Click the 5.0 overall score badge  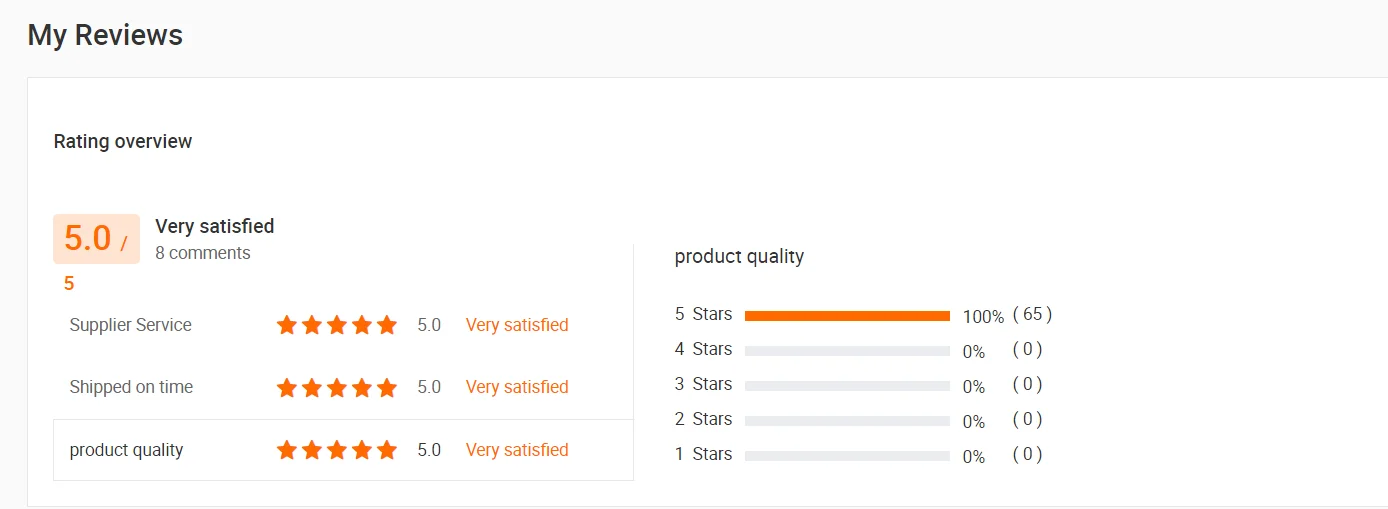coord(96,239)
